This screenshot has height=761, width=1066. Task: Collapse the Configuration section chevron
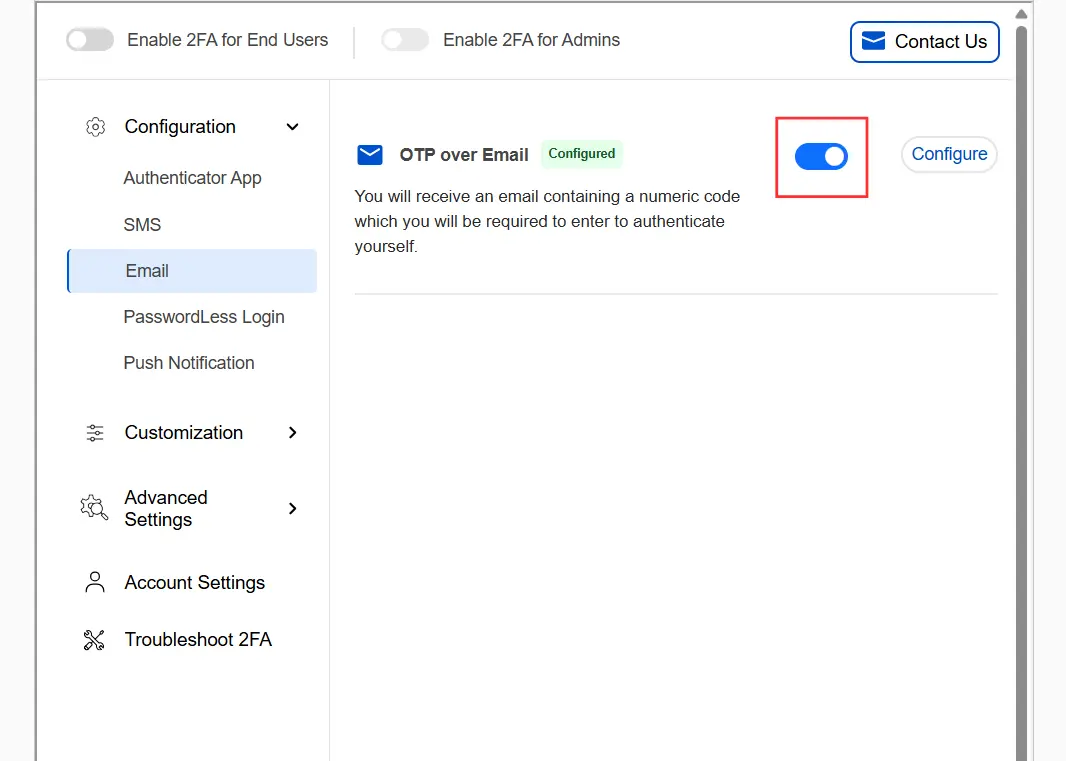(292, 127)
